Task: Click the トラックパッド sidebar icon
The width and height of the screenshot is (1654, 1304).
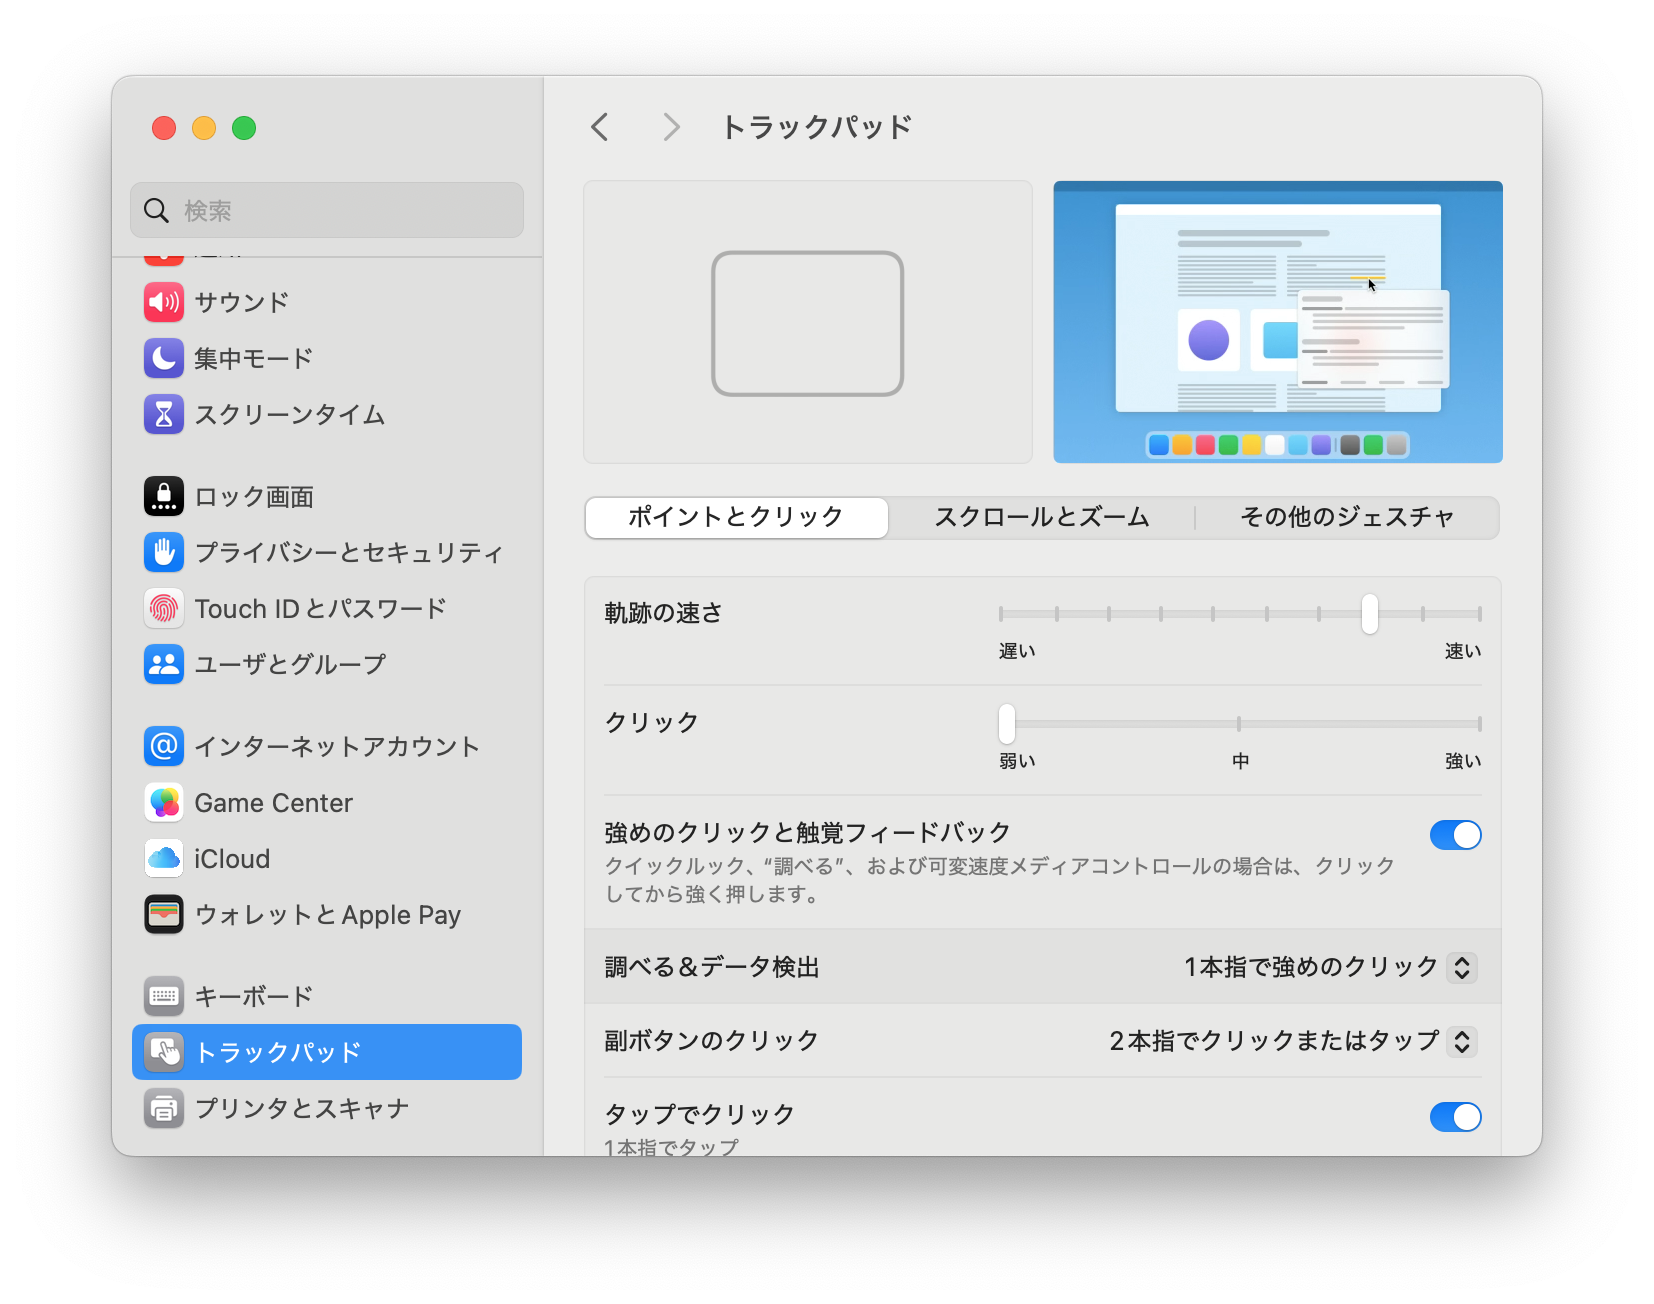Action: point(164,1052)
